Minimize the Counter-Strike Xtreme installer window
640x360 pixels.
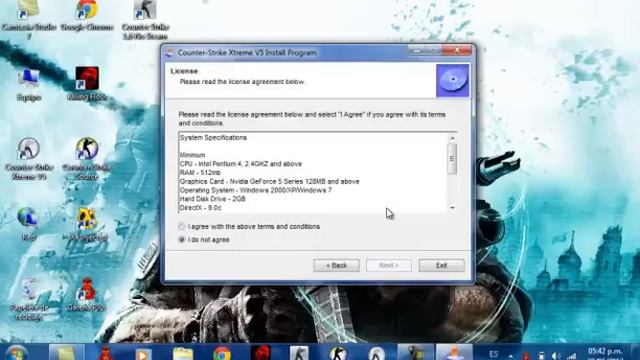[x=417, y=51]
